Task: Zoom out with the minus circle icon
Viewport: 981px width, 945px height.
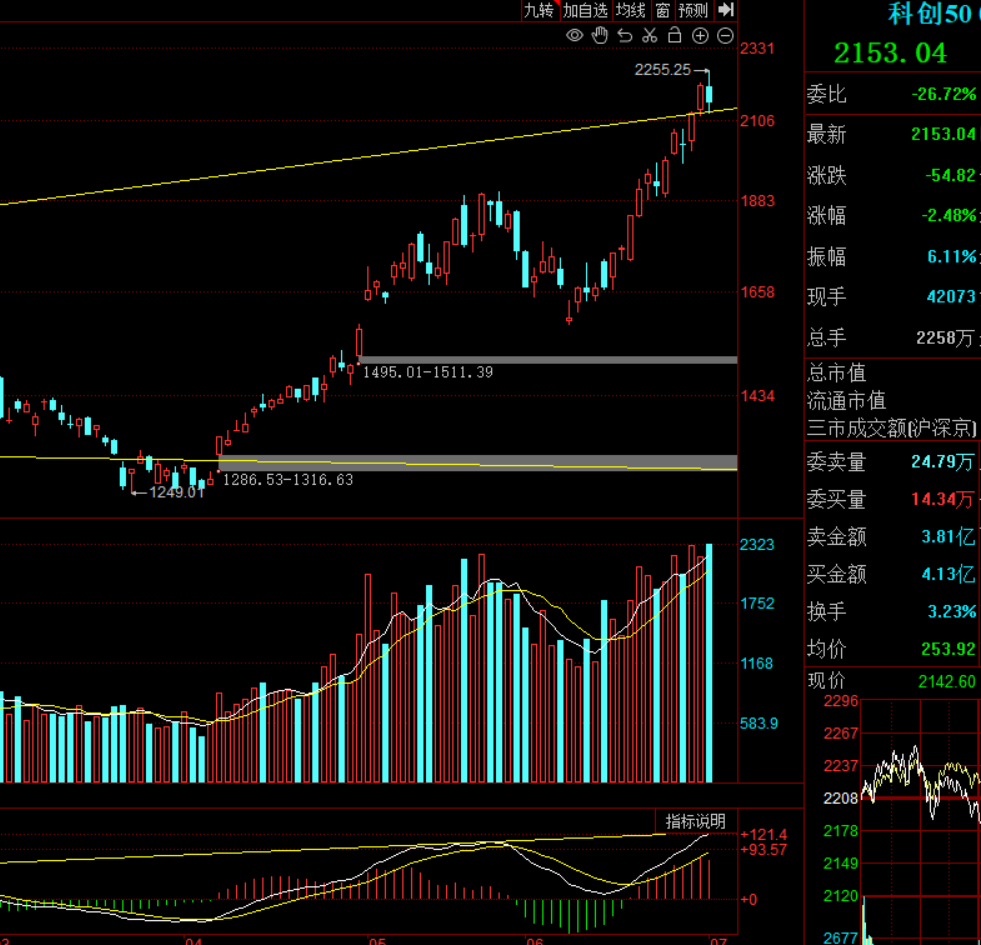Action: 725,36
